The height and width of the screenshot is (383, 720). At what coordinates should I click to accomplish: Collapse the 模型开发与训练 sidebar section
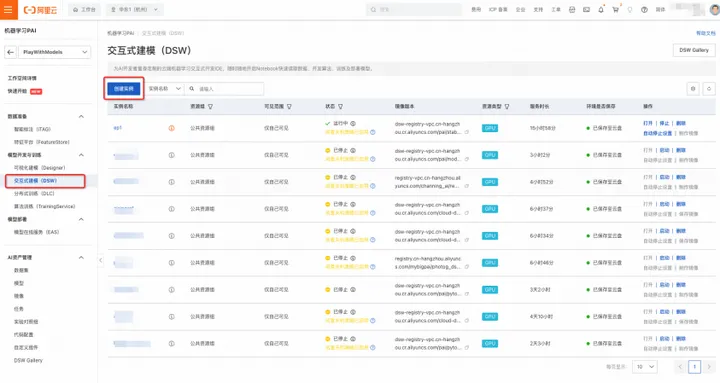click(x=81, y=155)
